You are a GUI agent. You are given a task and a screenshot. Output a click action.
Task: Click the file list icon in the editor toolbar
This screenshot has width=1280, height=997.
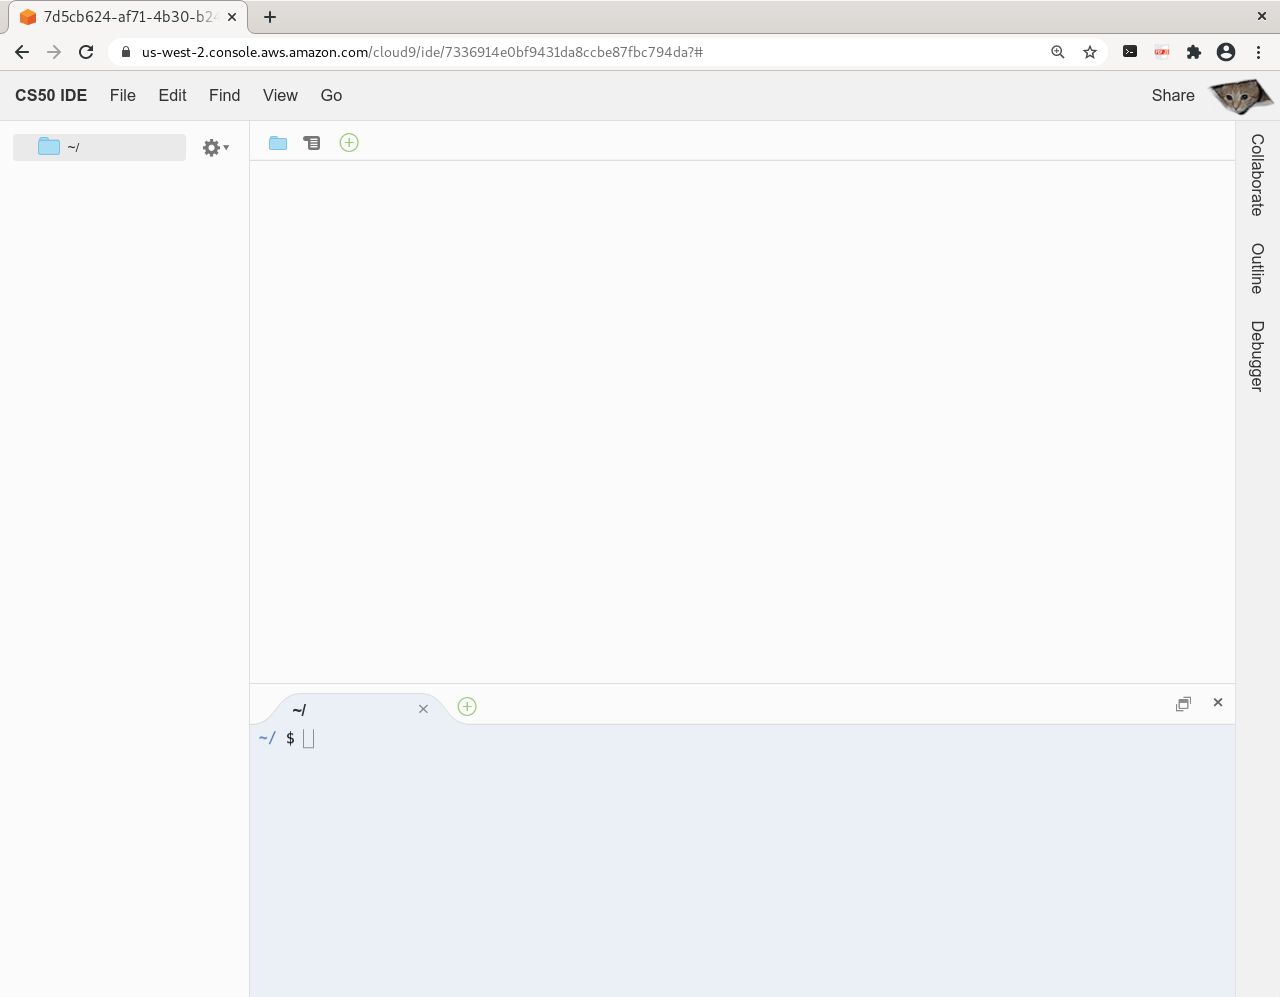[x=312, y=142]
